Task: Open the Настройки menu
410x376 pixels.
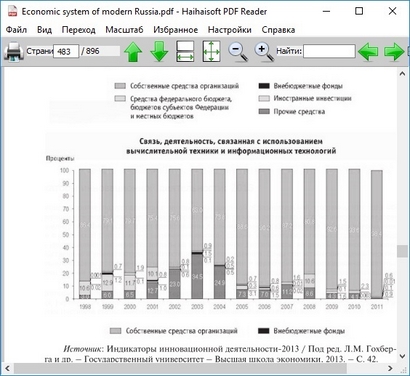Action: pos(229,30)
